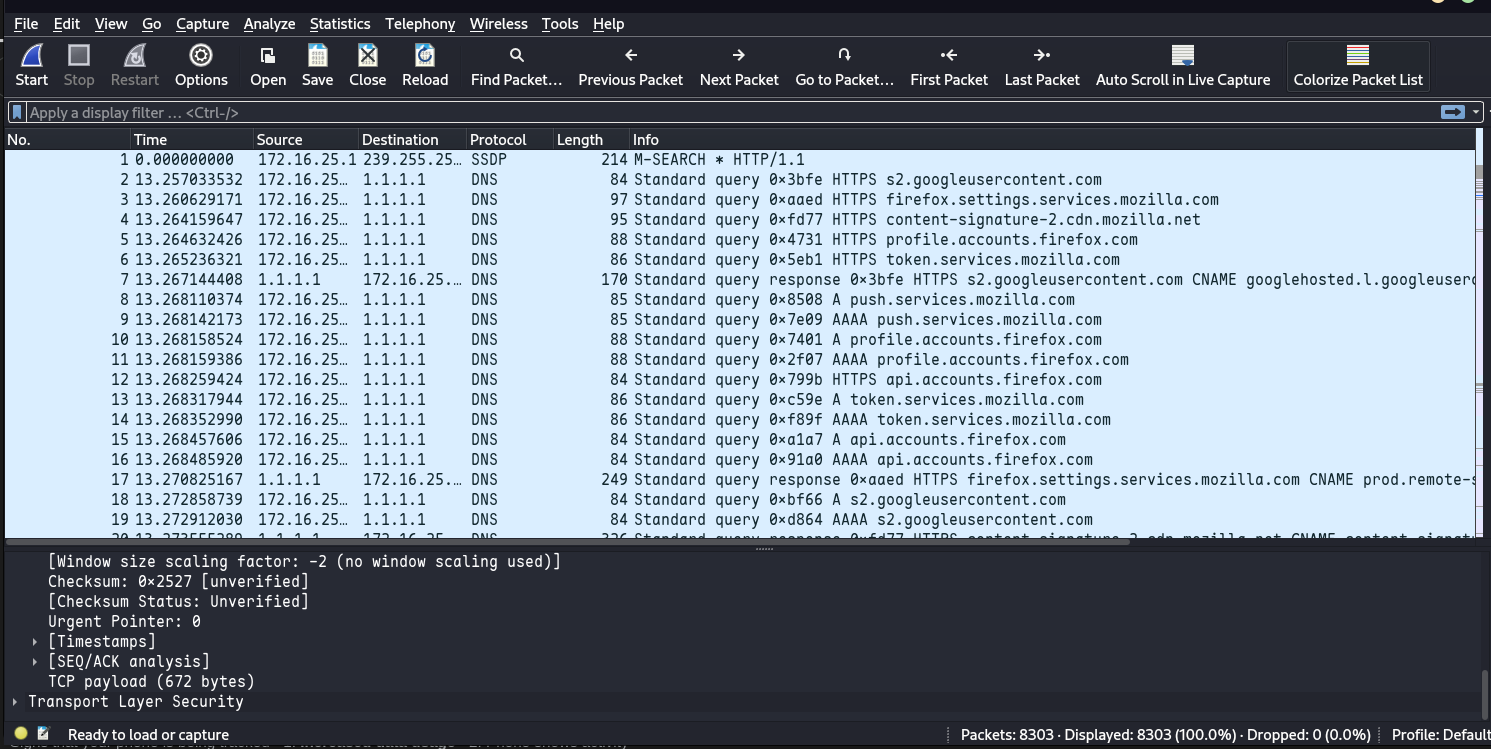
Task: Sort by Source column header
Action: [306, 140]
